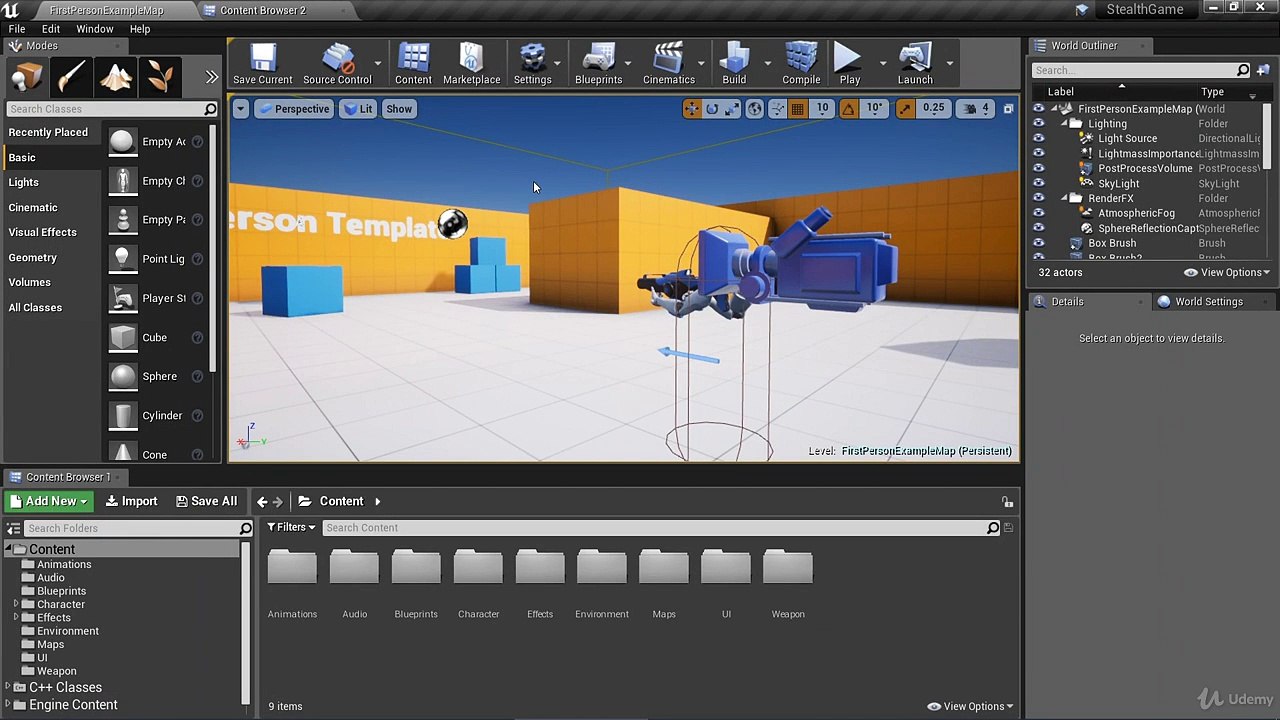Open Content browser toolbar icon

413,65
